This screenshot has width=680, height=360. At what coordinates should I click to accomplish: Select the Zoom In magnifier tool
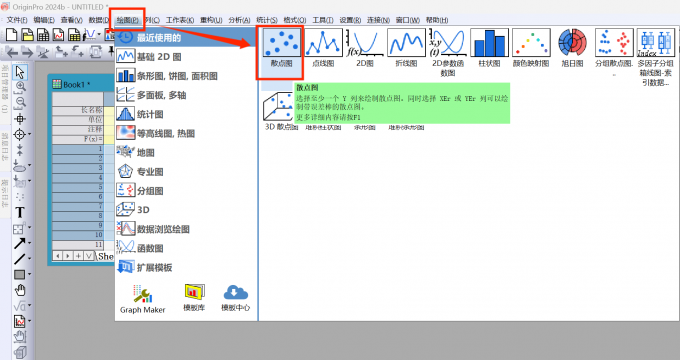(x=20, y=87)
